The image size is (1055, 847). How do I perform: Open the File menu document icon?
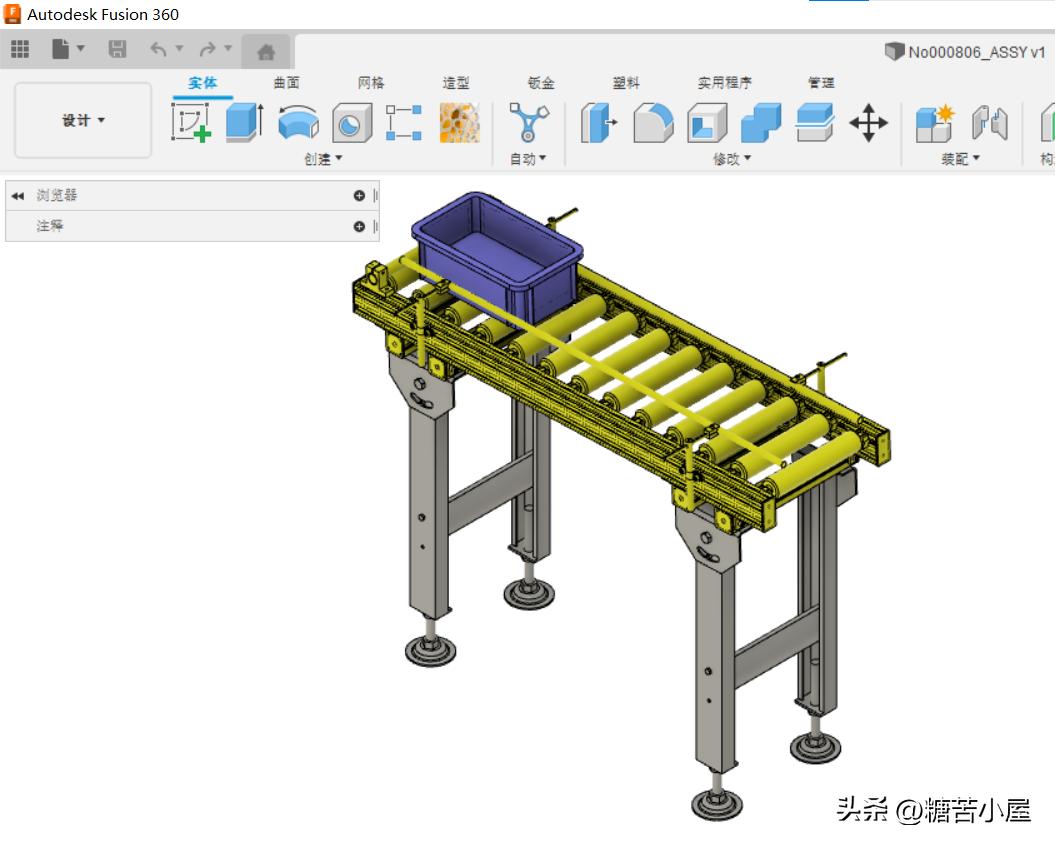[x=61, y=49]
